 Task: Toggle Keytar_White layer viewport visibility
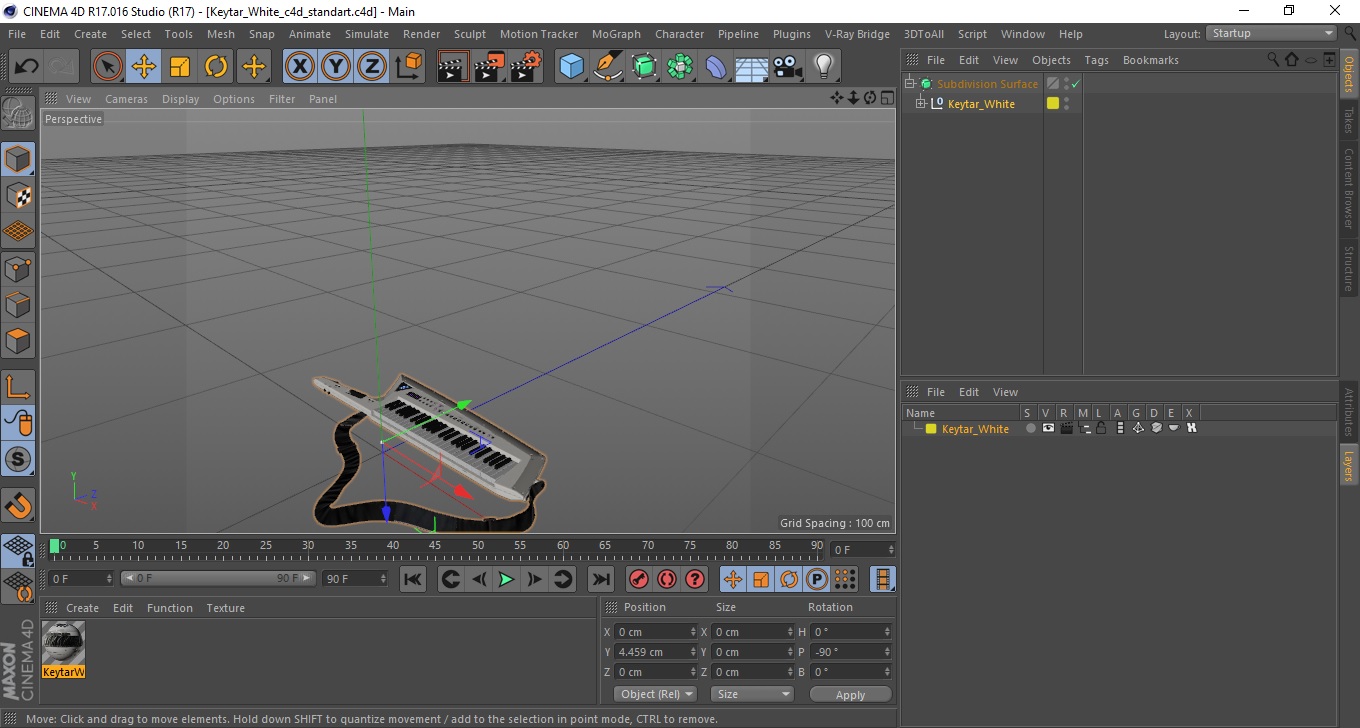(x=1048, y=428)
